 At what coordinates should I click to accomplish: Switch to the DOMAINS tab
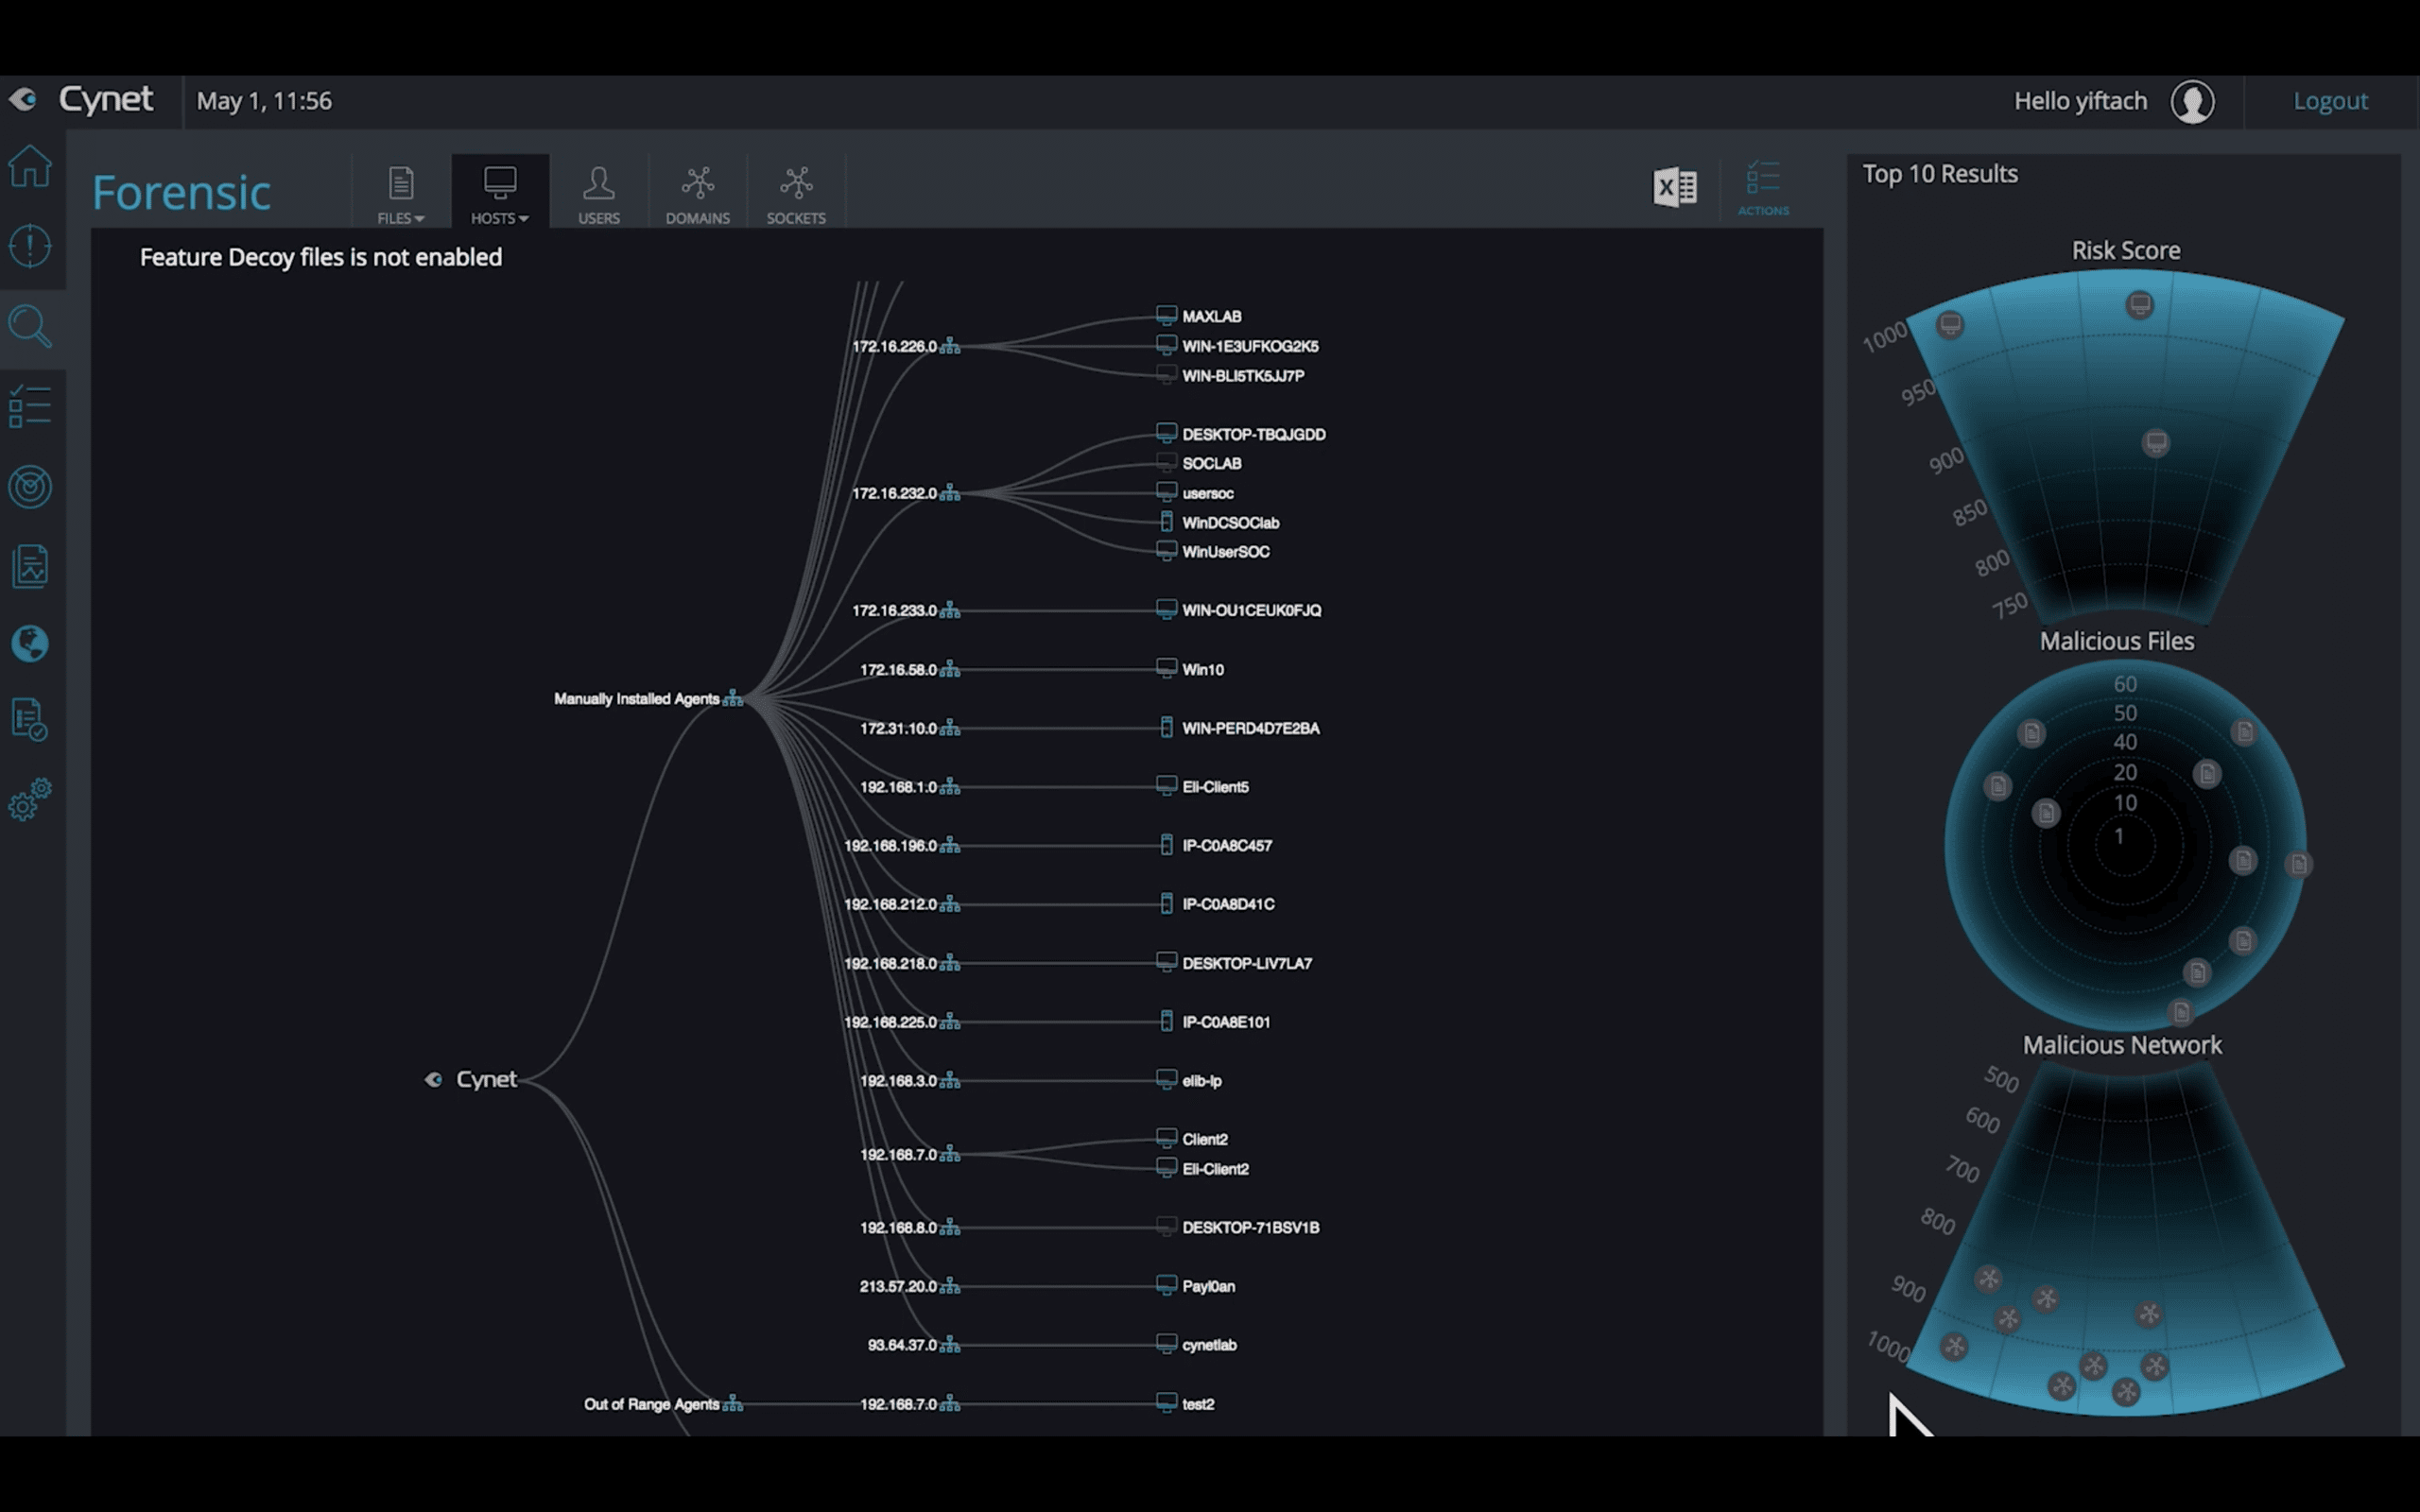(698, 192)
